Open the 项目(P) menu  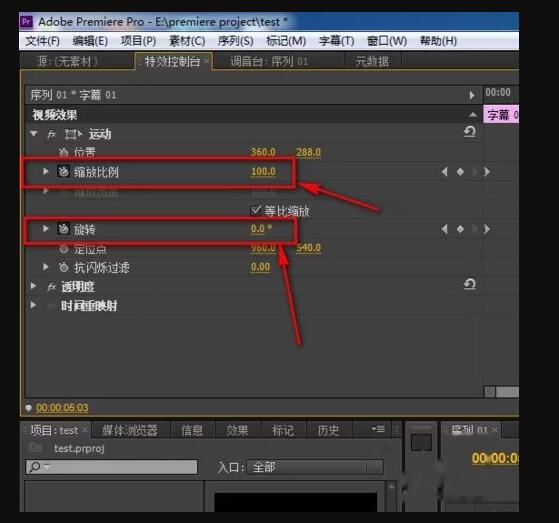click(138, 41)
